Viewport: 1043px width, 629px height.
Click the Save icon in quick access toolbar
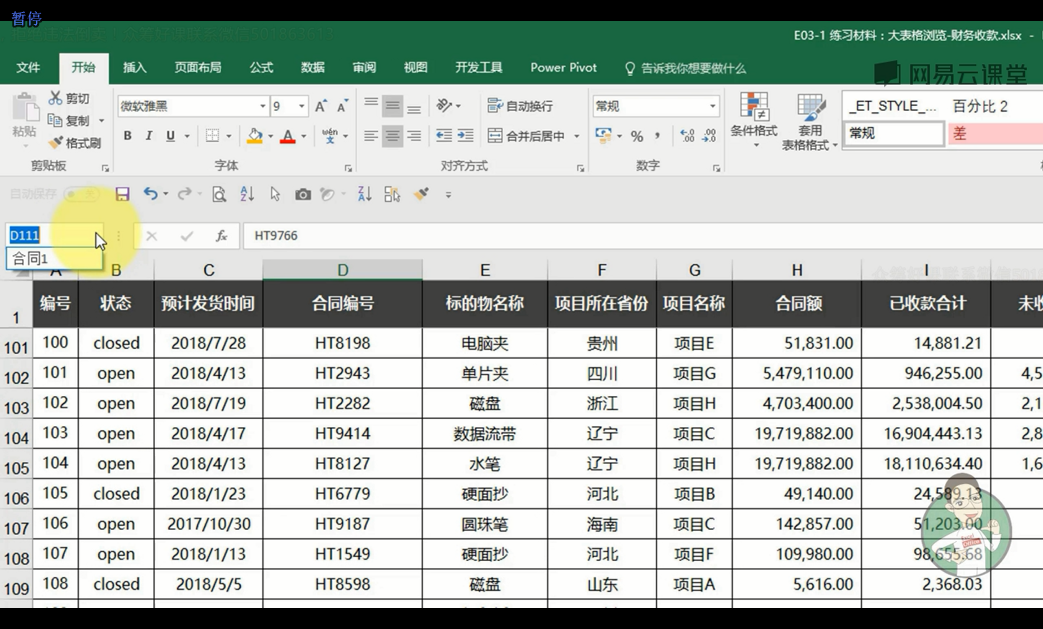click(122, 194)
